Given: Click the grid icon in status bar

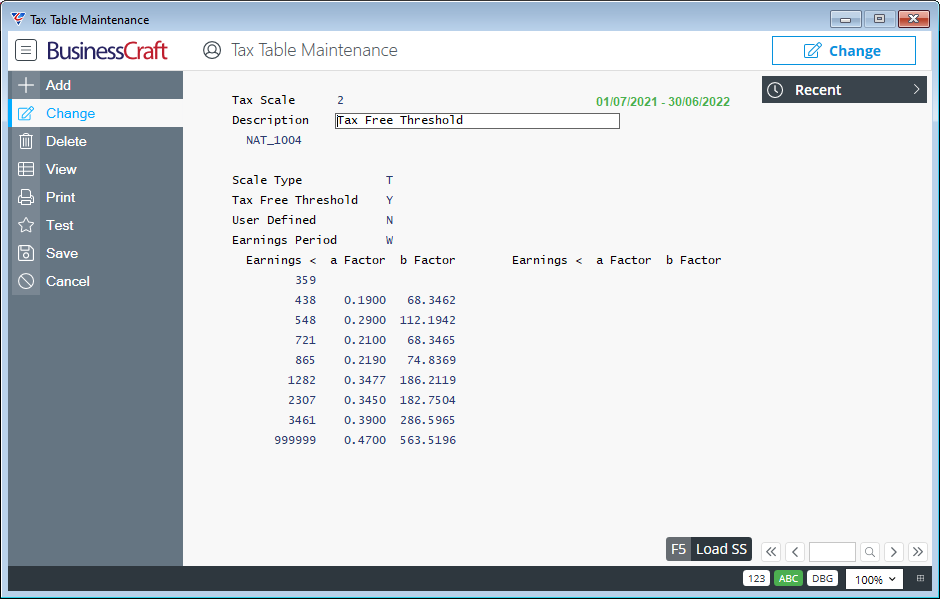Looking at the screenshot, I should click(920, 579).
